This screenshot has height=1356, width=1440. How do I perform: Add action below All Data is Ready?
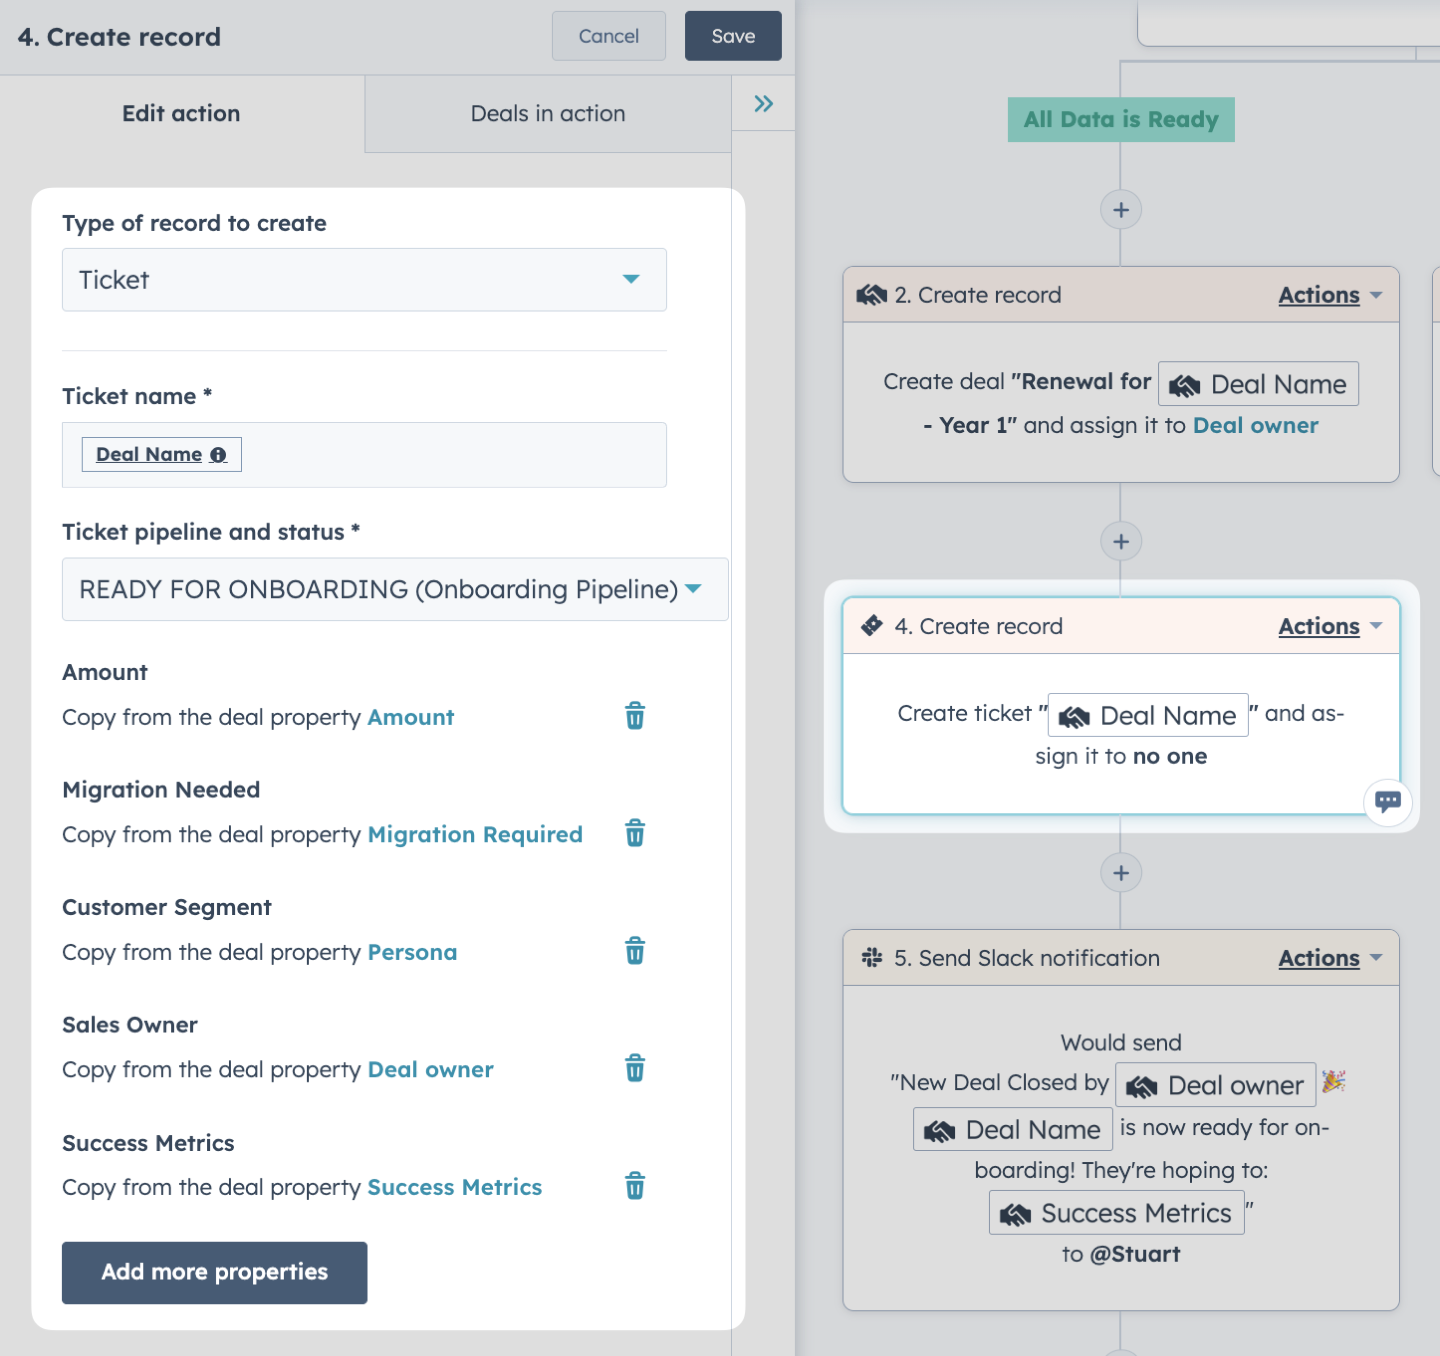coord(1121,210)
